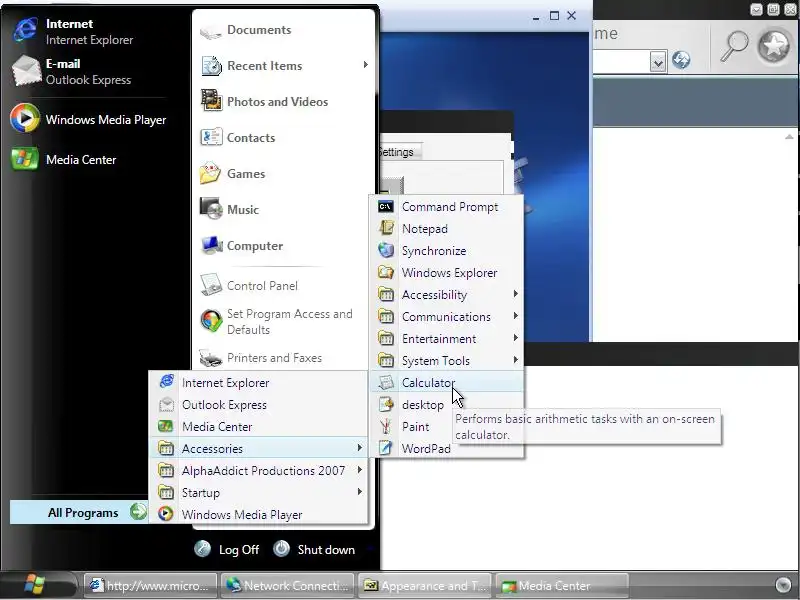Expand the Entertainment submenu
The width and height of the screenshot is (800, 600).
pyautogui.click(x=447, y=338)
